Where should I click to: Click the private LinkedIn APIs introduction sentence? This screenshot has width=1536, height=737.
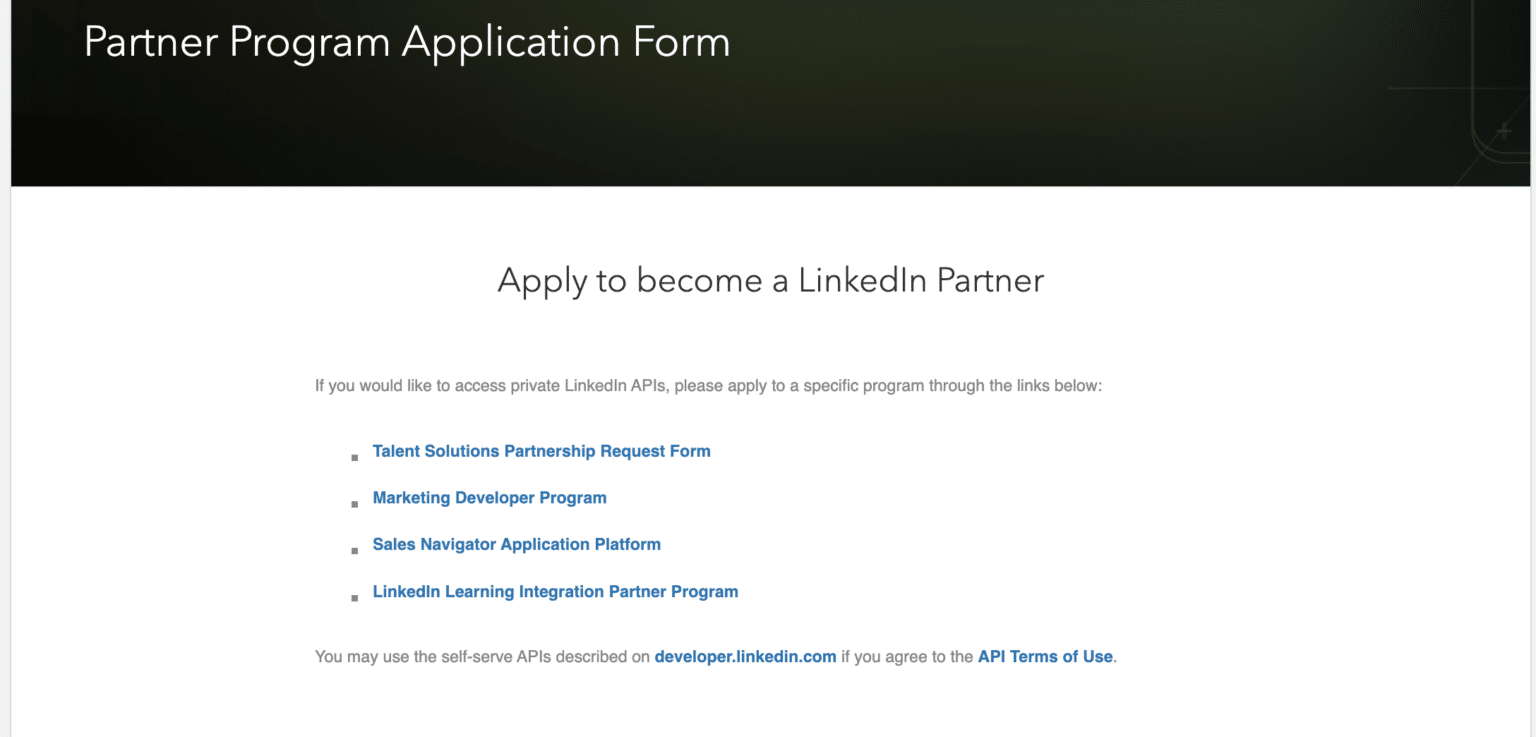(x=708, y=385)
